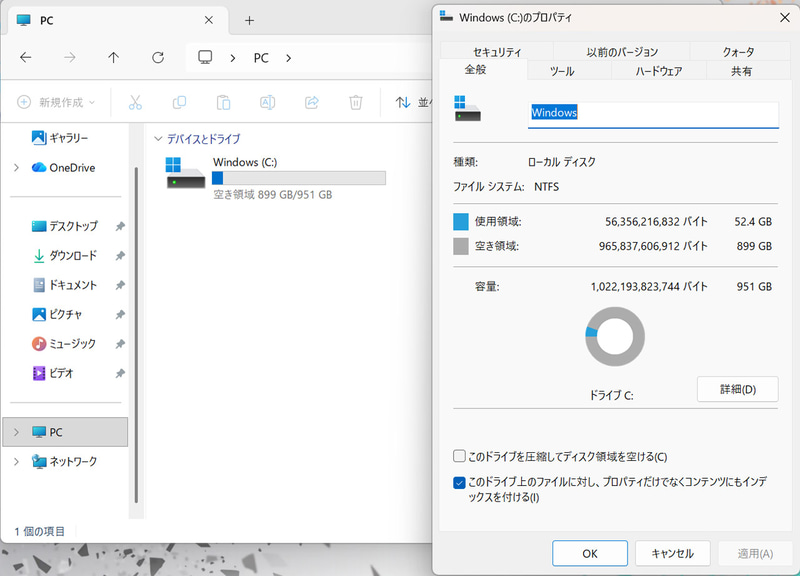Expand the PC item in the sidebar
The width and height of the screenshot is (800, 576).
click(18, 431)
